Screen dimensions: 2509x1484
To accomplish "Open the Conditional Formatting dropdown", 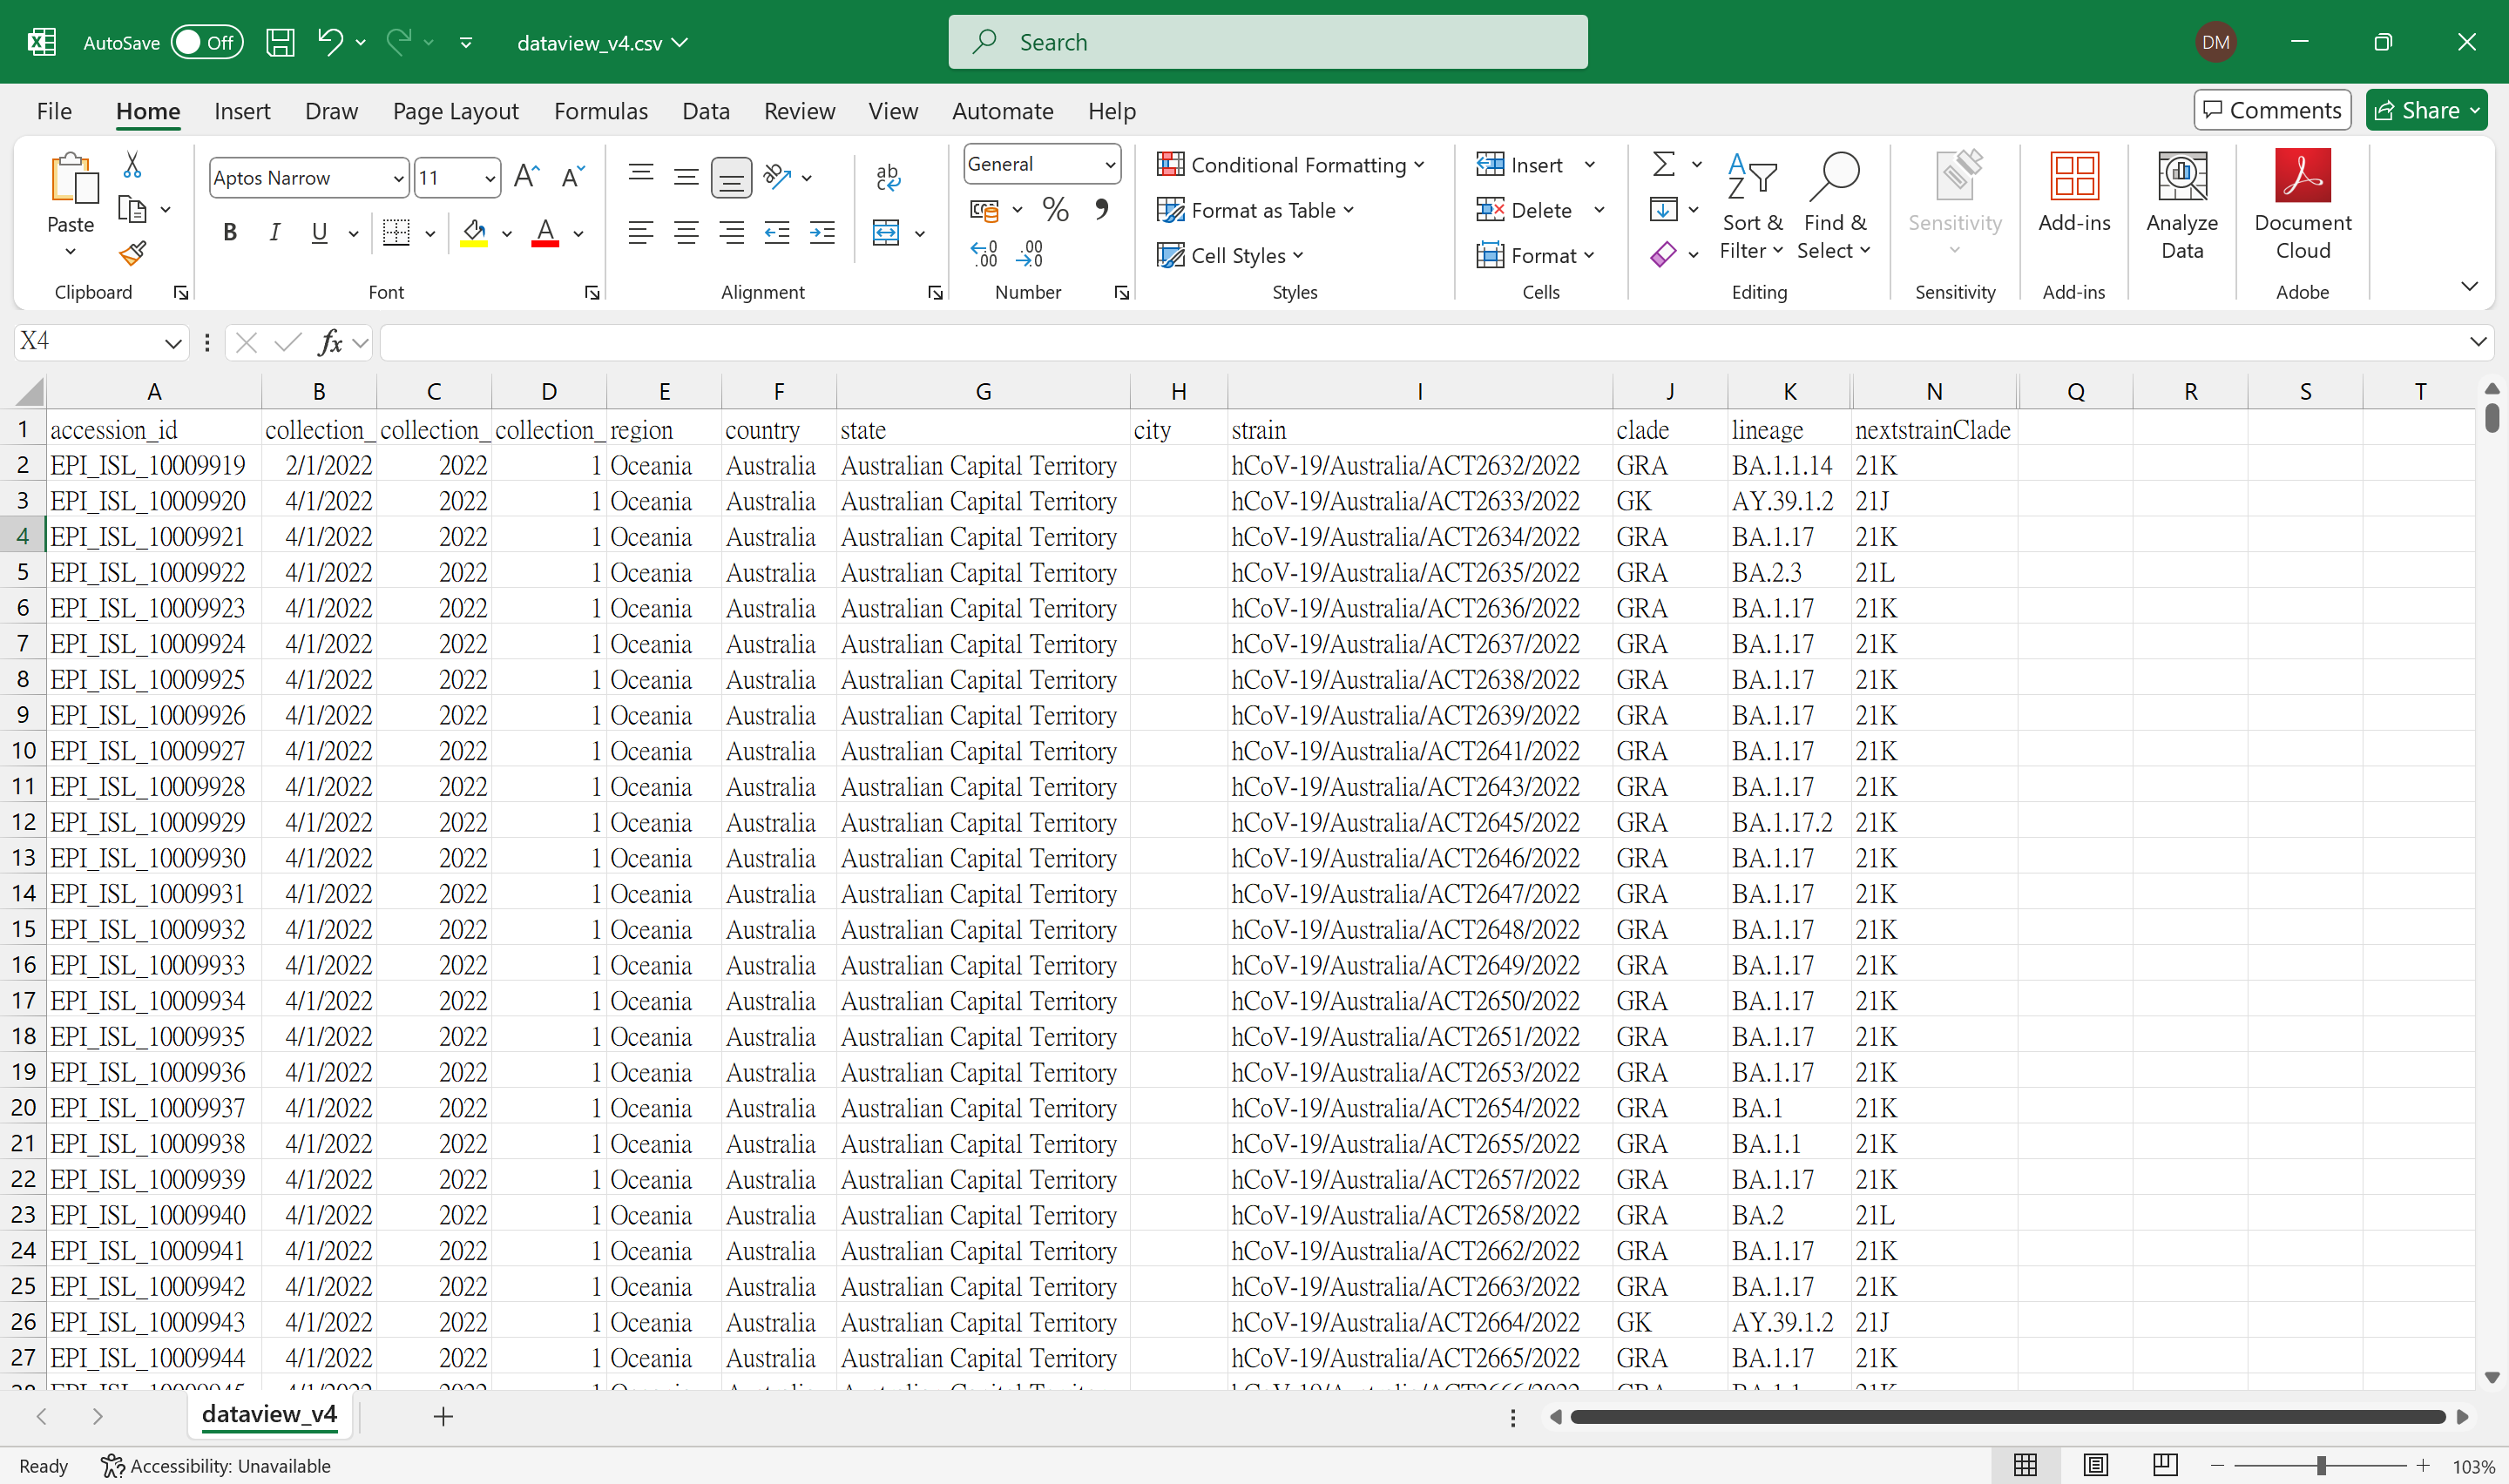I will tap(1289, 165).
